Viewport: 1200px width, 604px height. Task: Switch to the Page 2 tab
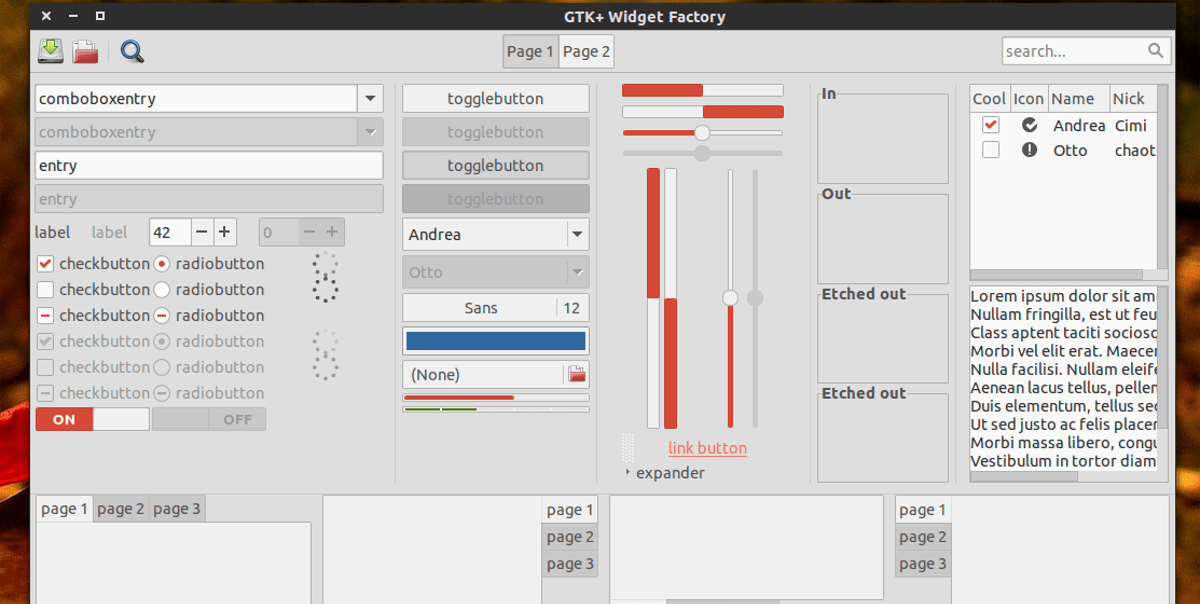click(x=586, y=50)
